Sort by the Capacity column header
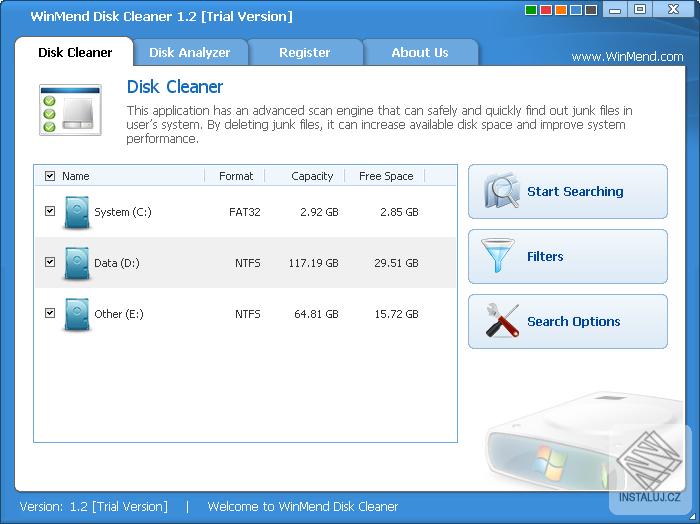The height and width of the screenshot is (524, 700). [x=312, y=176]
